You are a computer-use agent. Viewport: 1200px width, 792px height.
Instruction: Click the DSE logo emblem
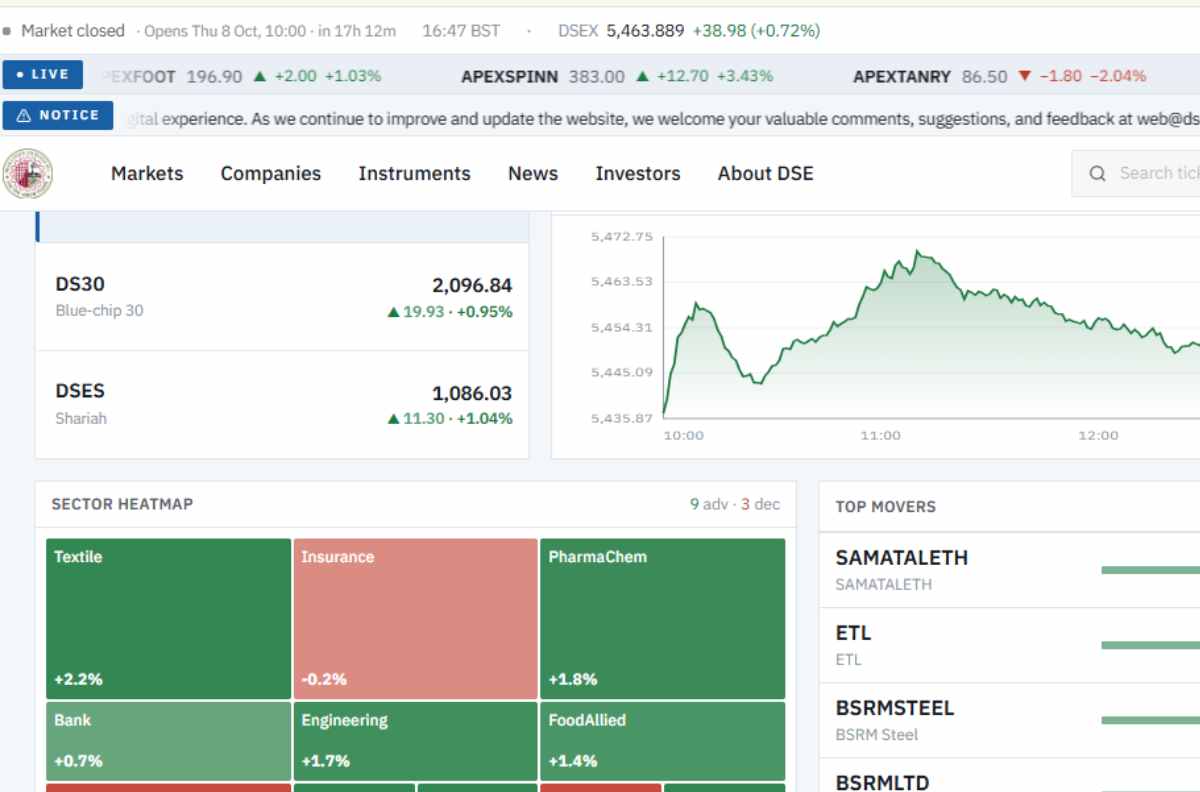click(28, 173)
